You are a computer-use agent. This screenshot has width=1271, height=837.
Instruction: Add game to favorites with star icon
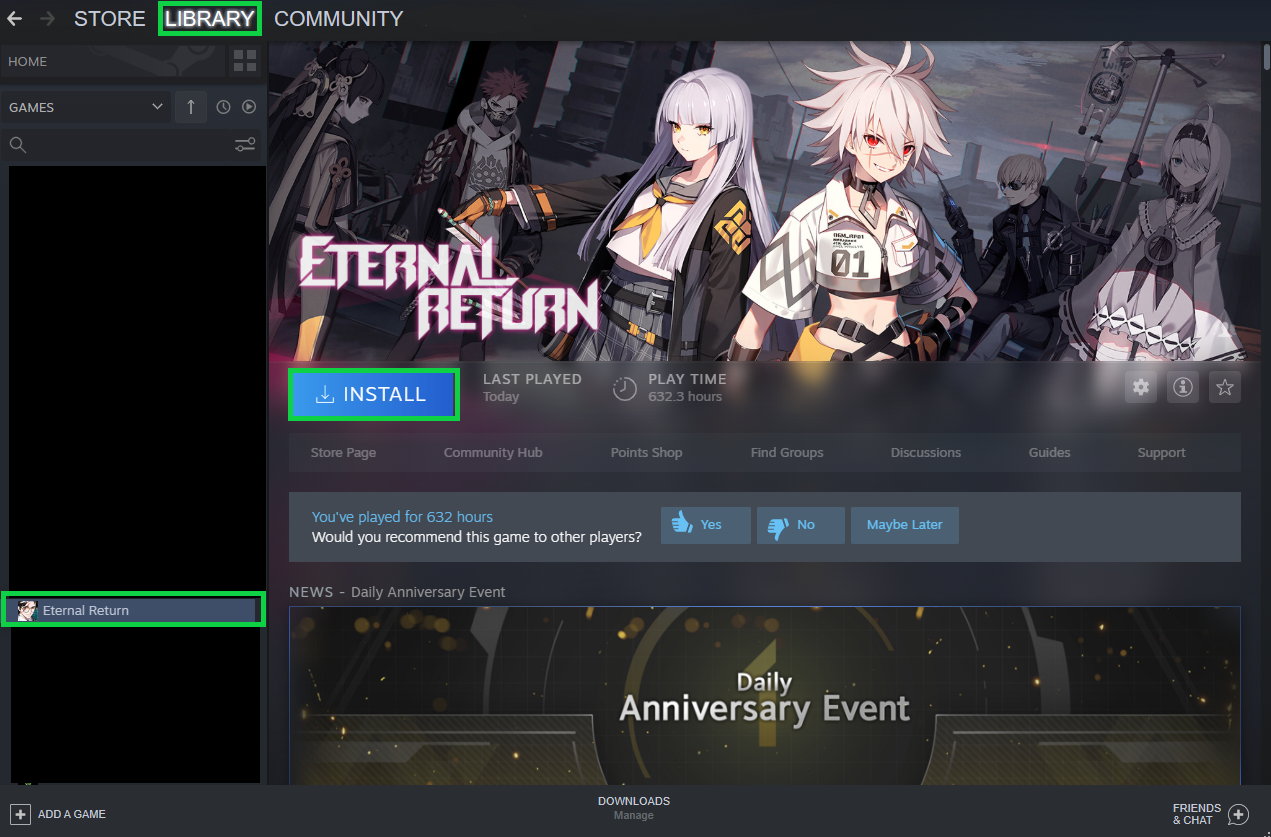click(1225, 388)
